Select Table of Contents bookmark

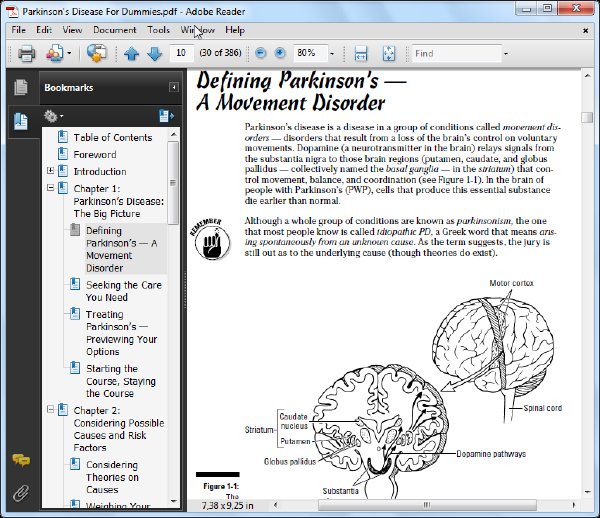113,137
